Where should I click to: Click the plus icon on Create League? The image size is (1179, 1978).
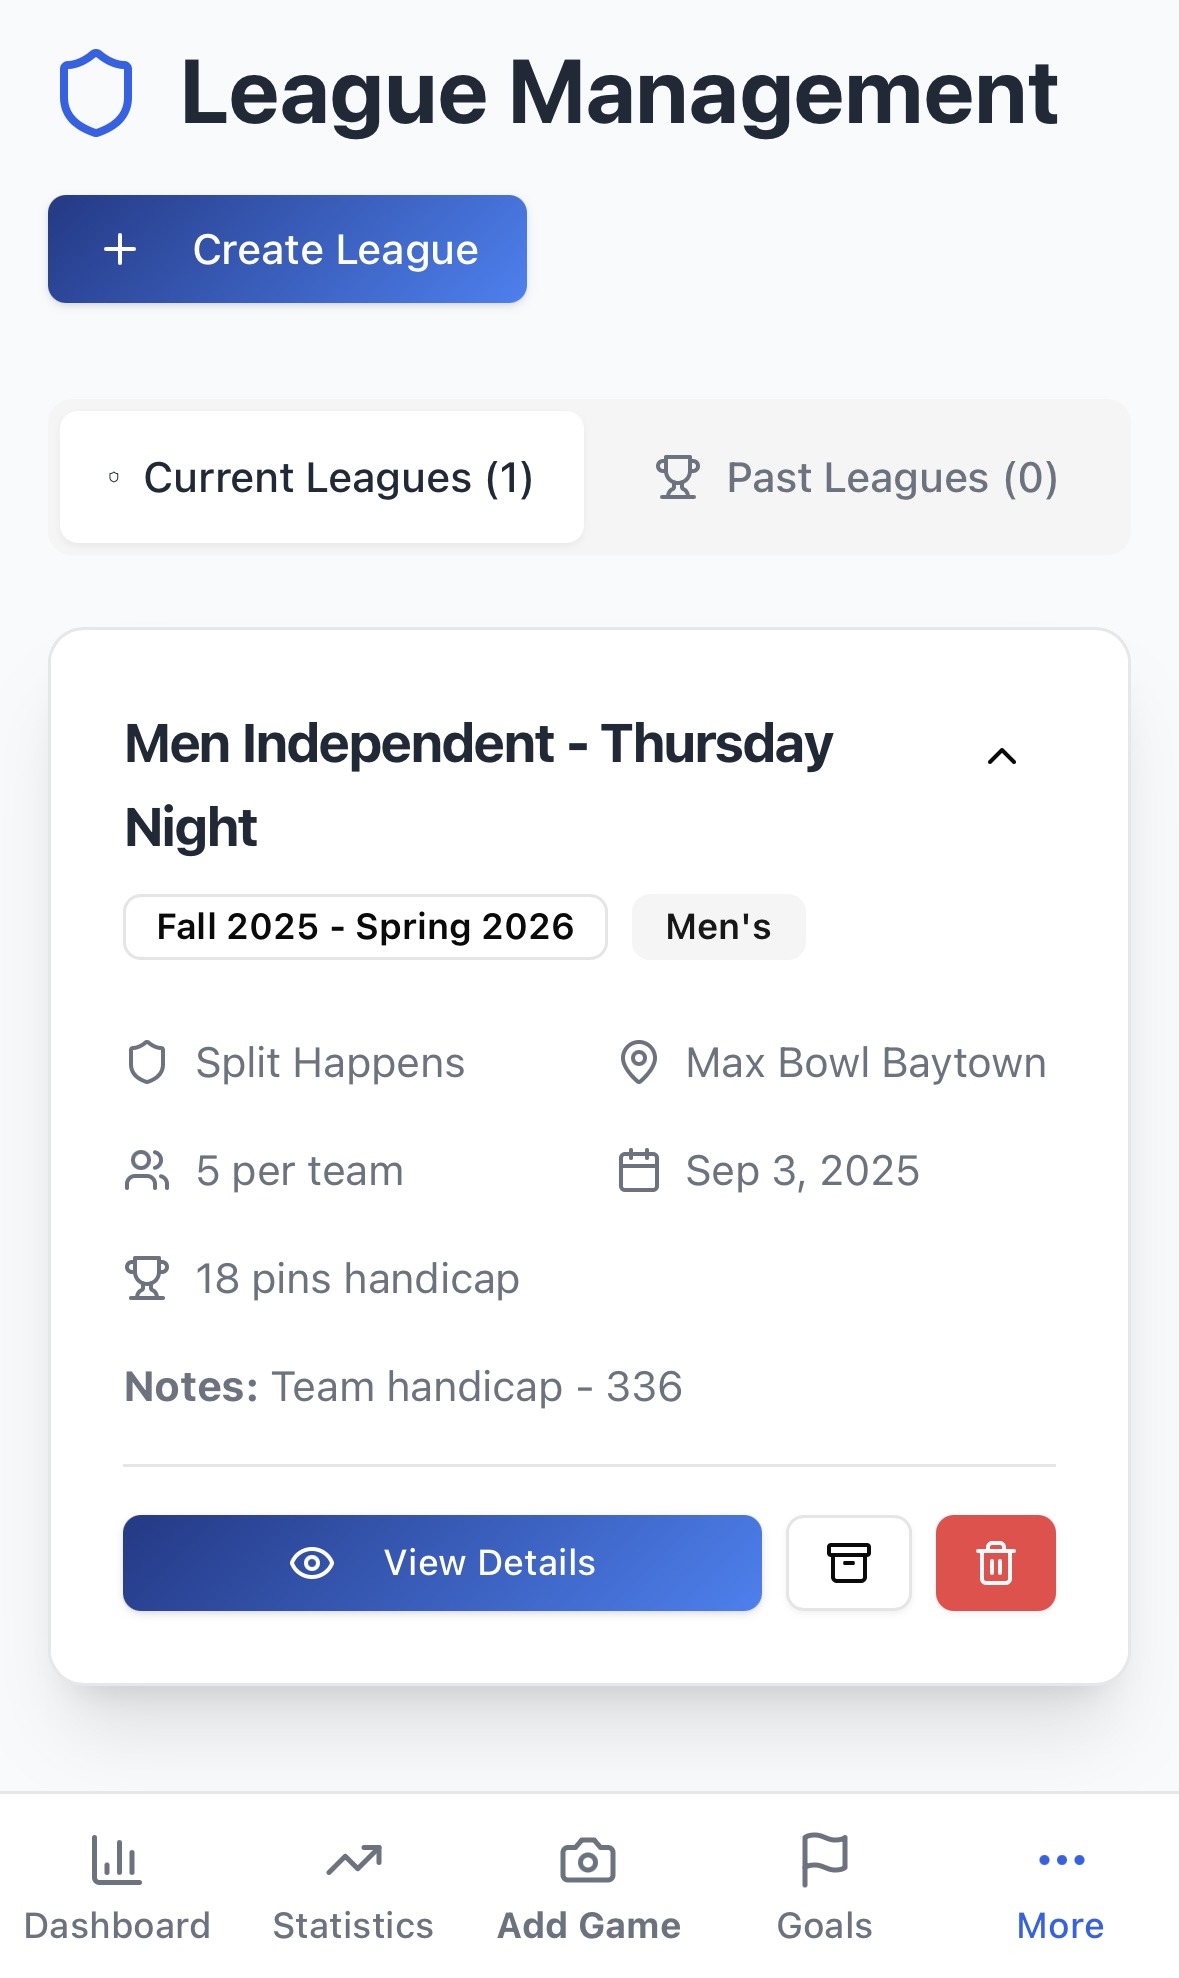[x=121, y=249]
